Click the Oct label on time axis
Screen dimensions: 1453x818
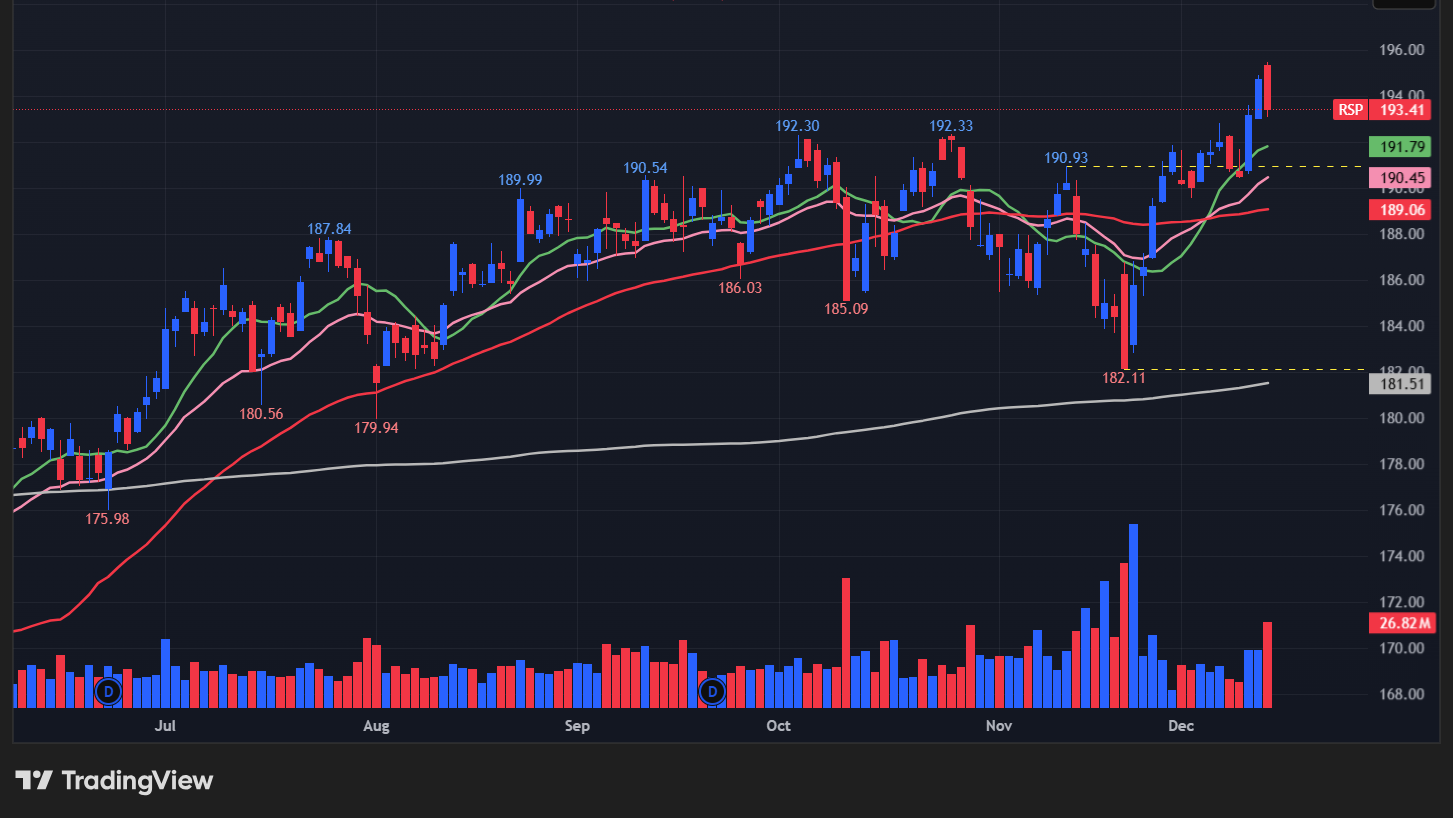point(778,725)
